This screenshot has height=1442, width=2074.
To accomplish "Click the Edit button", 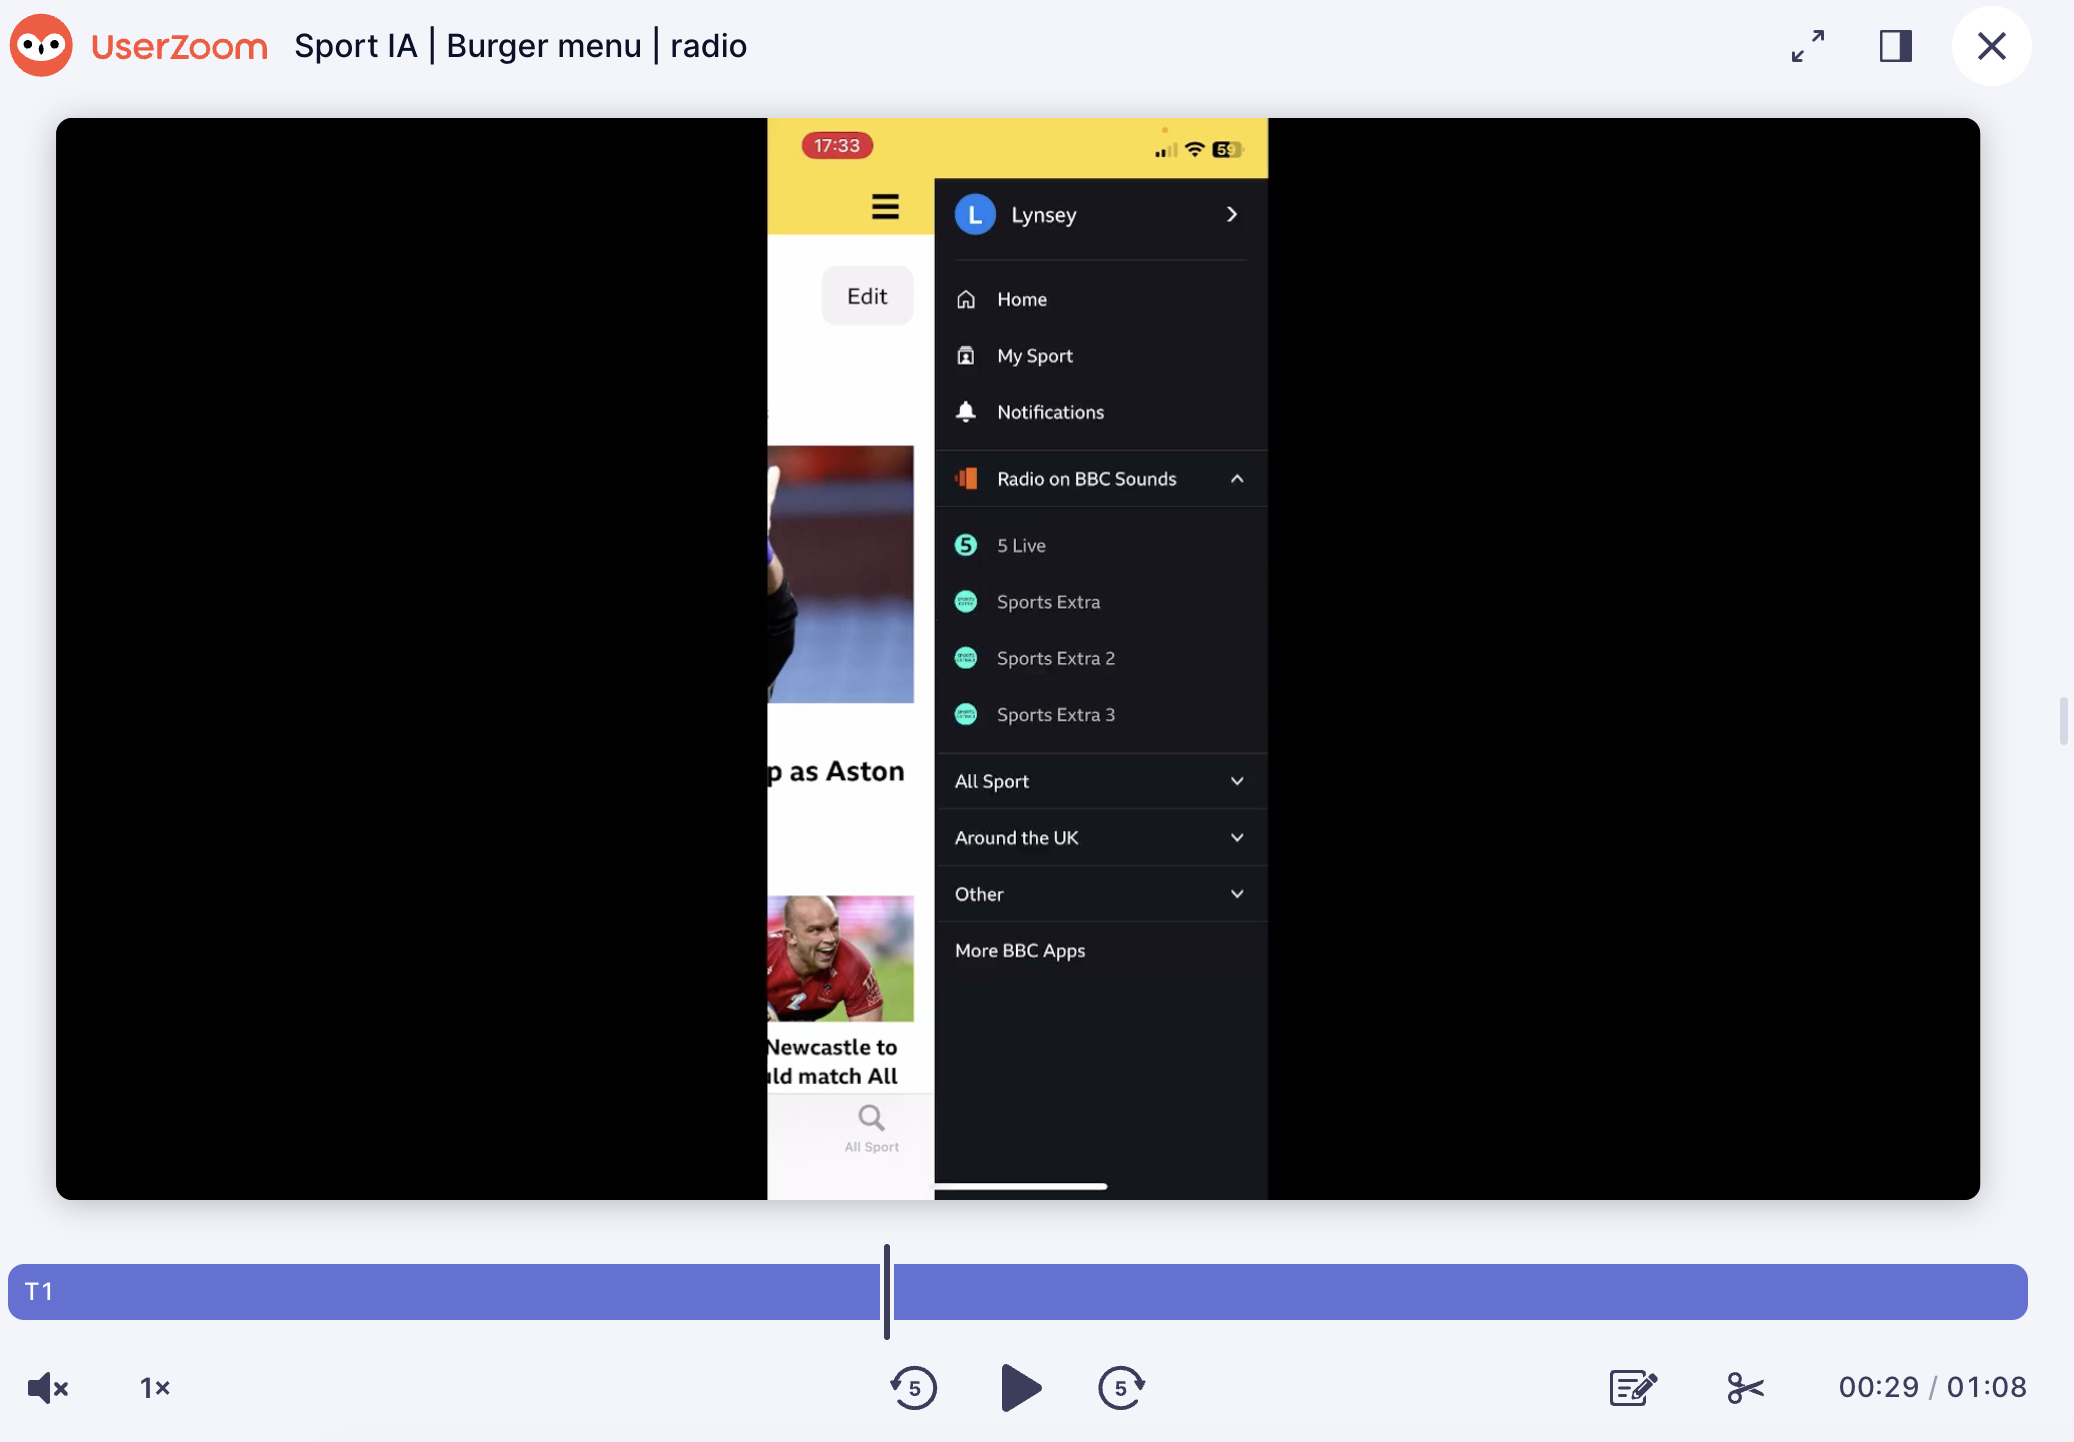I will click(867, 296).
